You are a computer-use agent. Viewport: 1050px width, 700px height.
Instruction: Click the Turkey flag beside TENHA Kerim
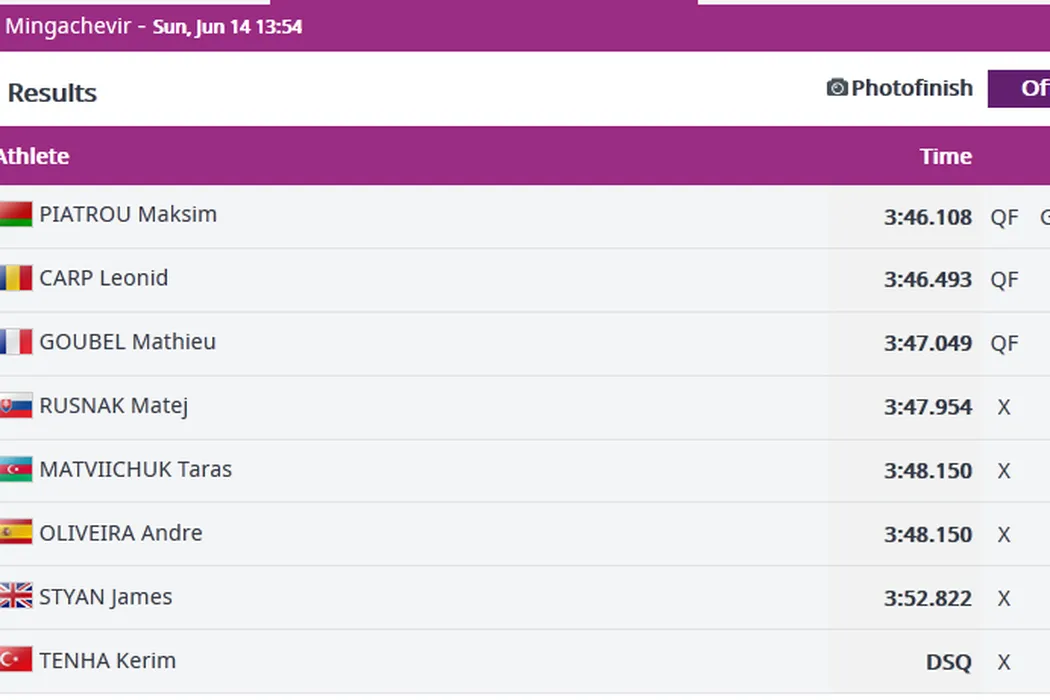click(15, 661)
